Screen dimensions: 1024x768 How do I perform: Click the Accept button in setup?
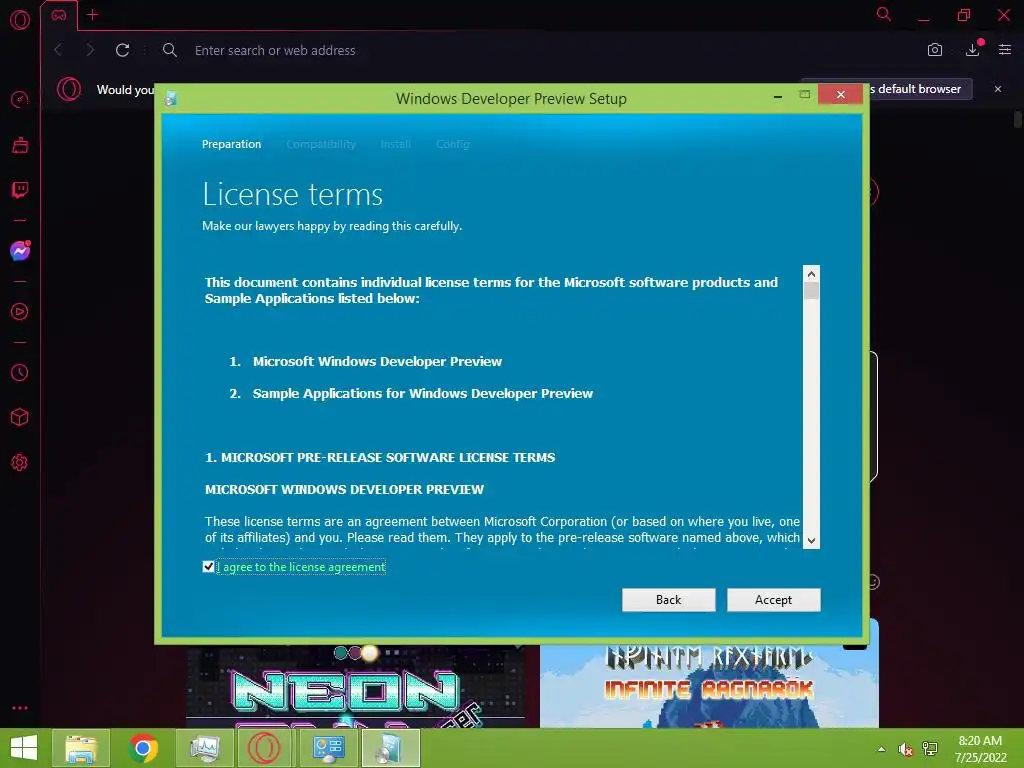pyautogui.click(x=773, y=600)
